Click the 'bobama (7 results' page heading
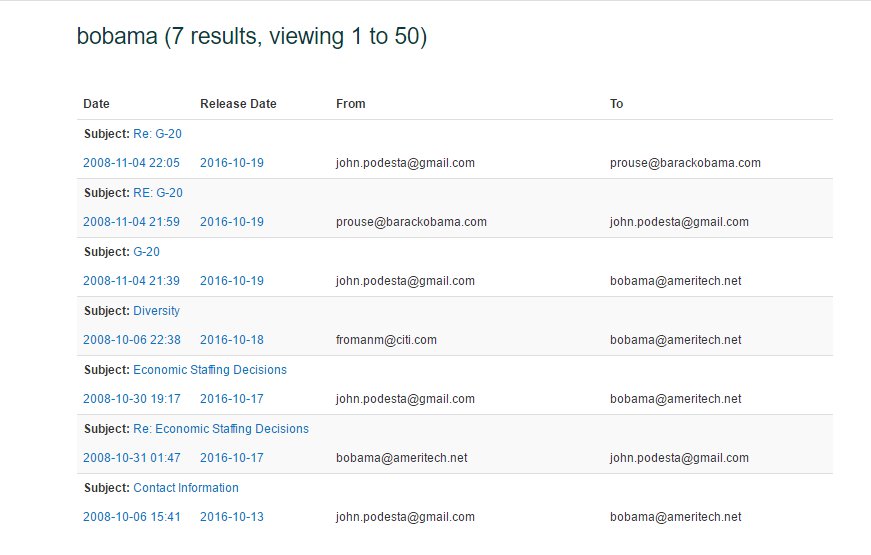 [x=252, y=37]
